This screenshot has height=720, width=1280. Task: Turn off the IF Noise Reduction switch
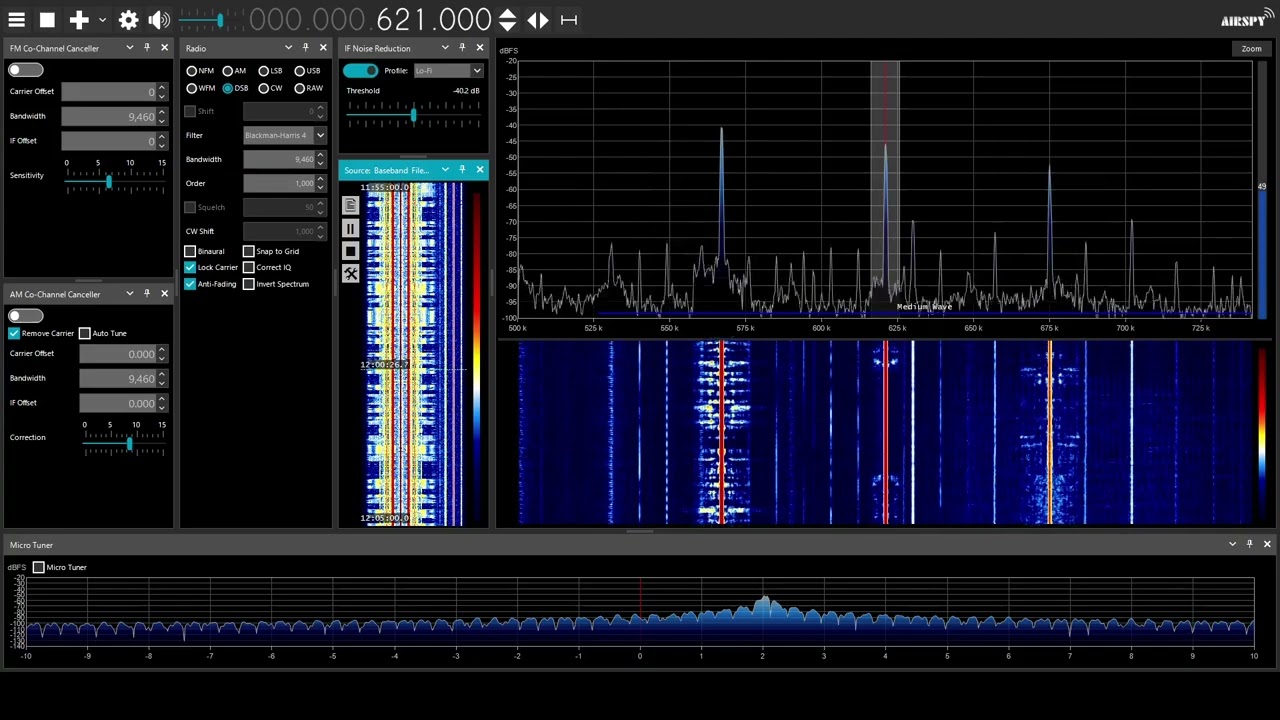360,70
